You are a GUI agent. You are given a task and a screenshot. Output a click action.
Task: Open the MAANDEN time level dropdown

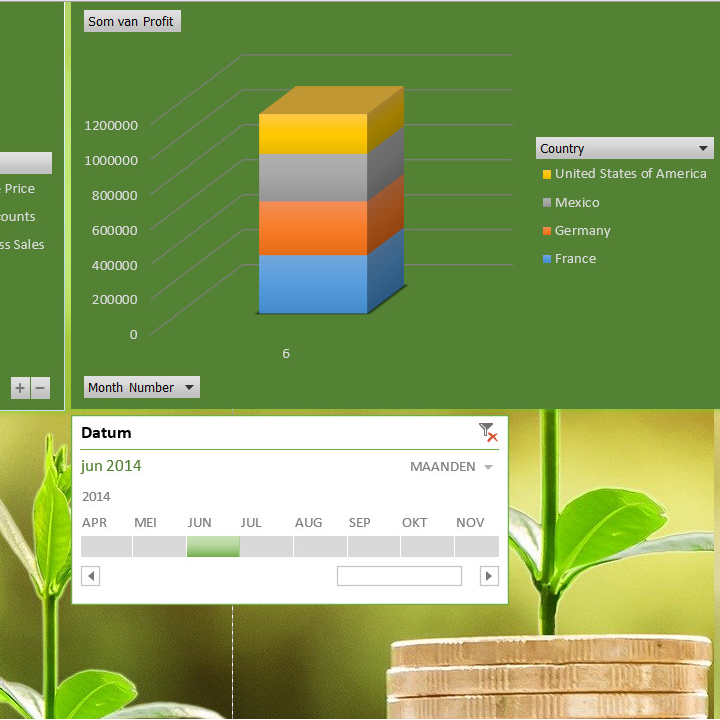click(x=488, y=467)
